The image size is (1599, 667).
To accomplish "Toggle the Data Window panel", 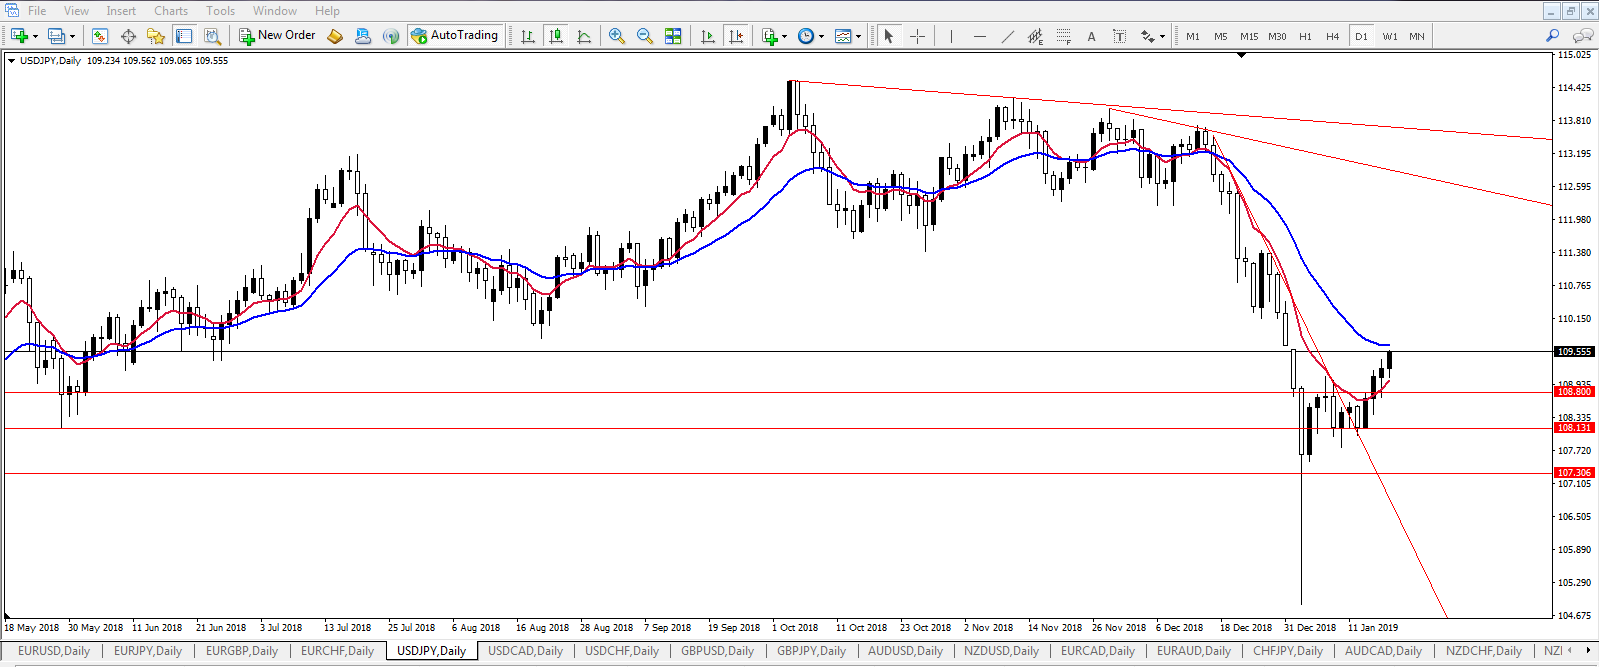I will point(128,36).
